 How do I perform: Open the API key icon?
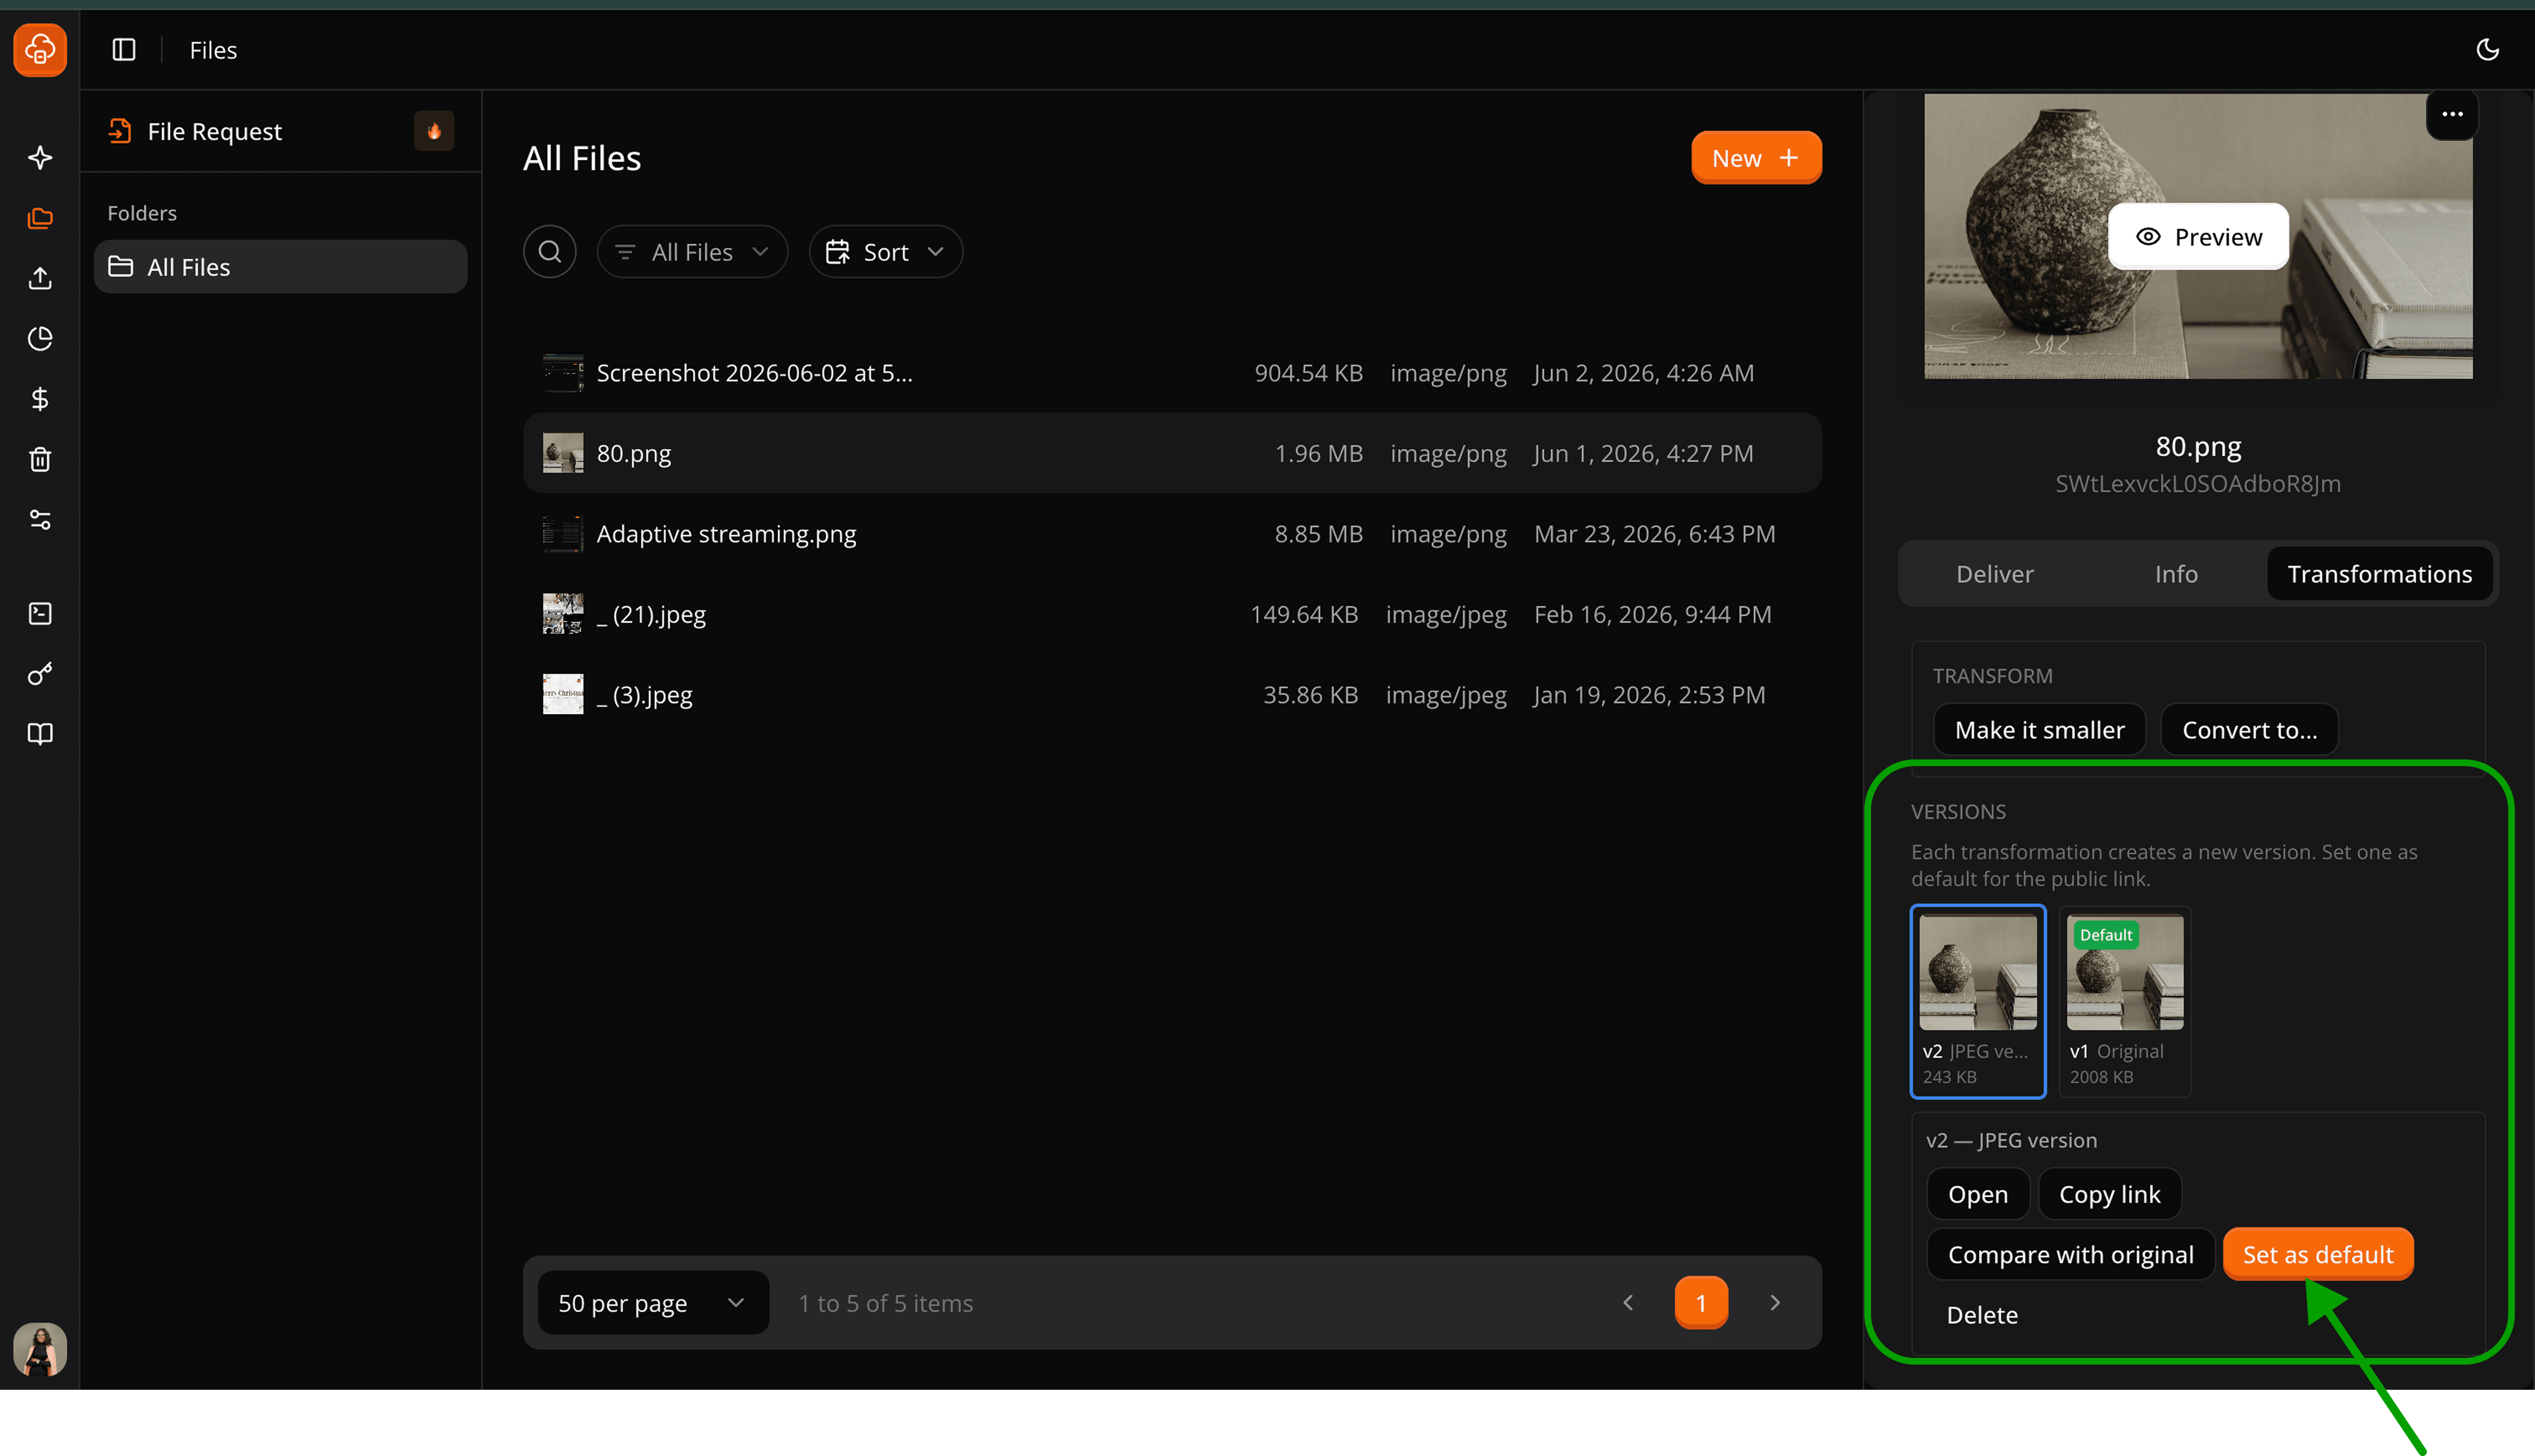[x=40, y=674]
